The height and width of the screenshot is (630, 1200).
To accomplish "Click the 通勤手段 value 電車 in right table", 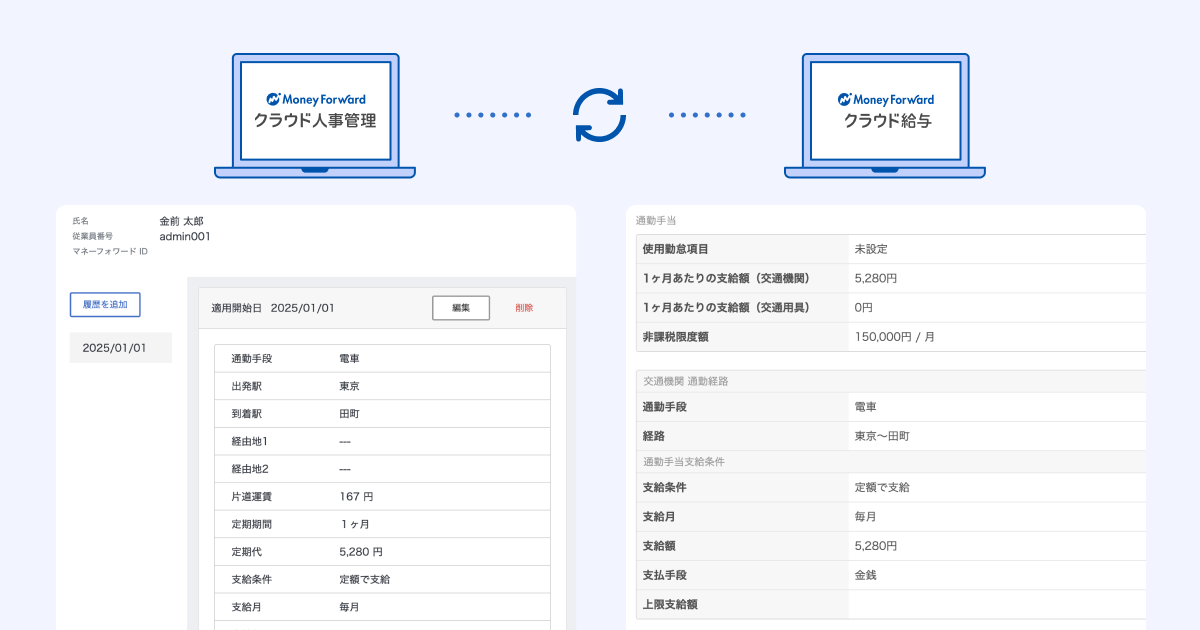I will (x=865, y=407).
